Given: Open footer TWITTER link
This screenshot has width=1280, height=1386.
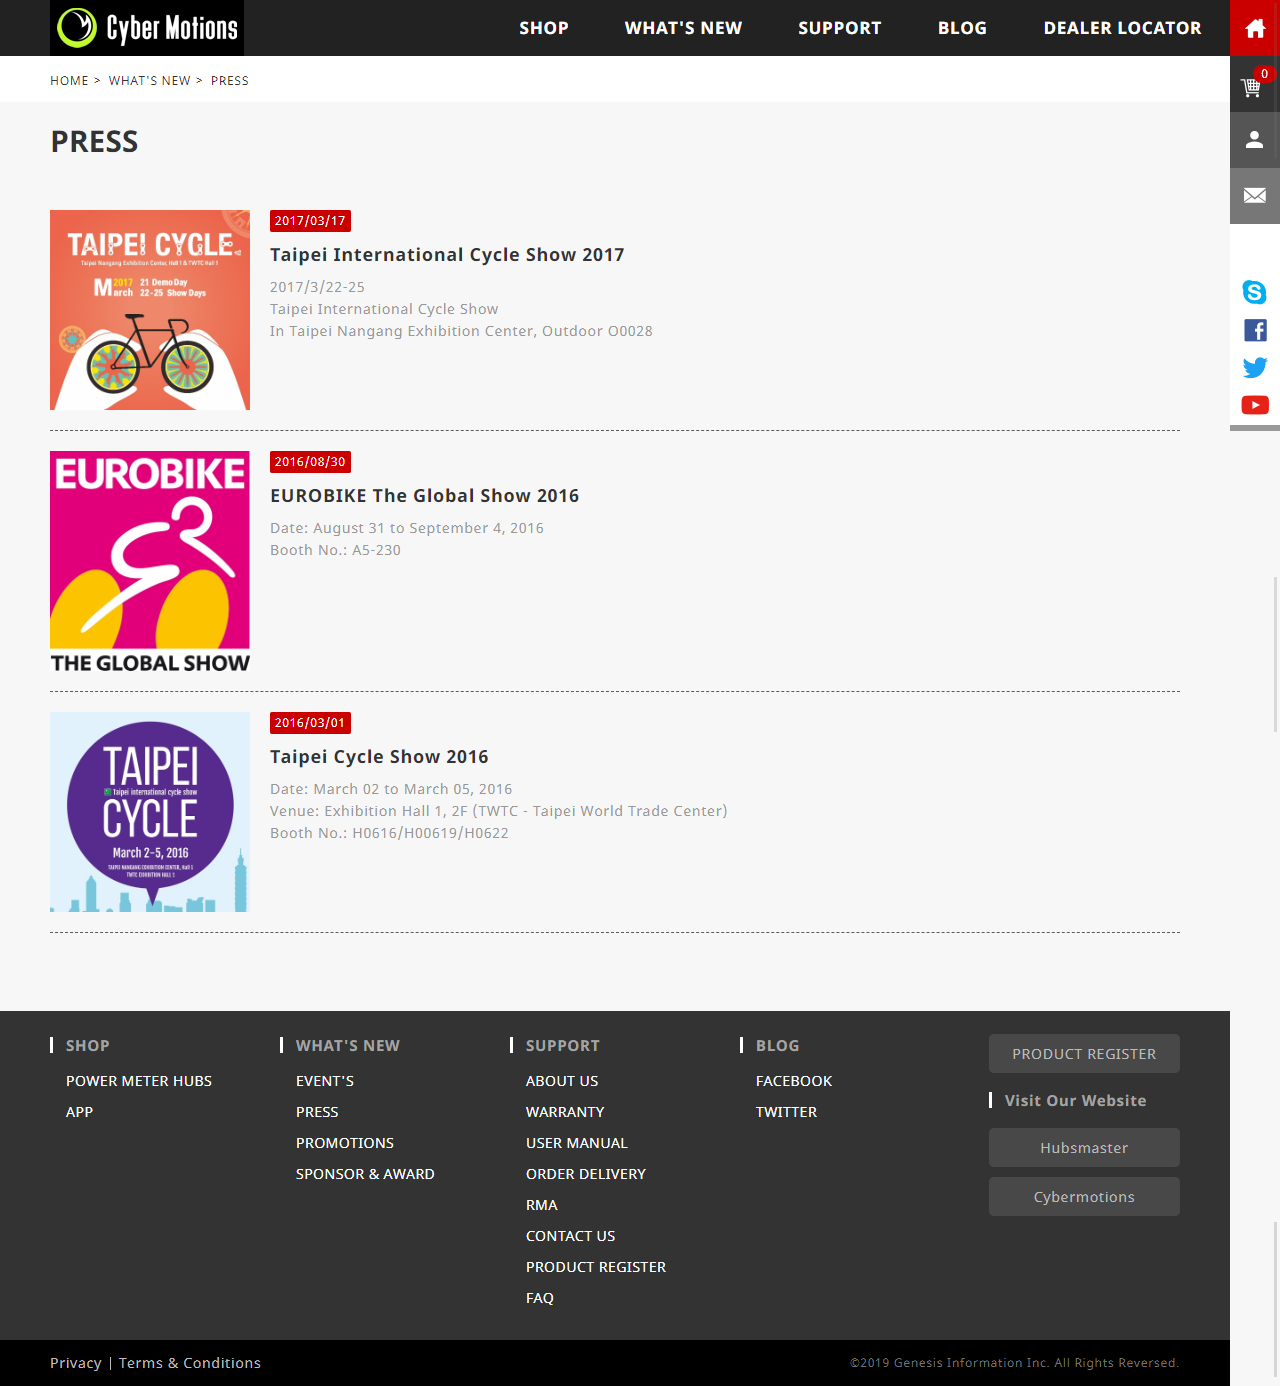Looking at the screenshot, I should point(786,1112).
